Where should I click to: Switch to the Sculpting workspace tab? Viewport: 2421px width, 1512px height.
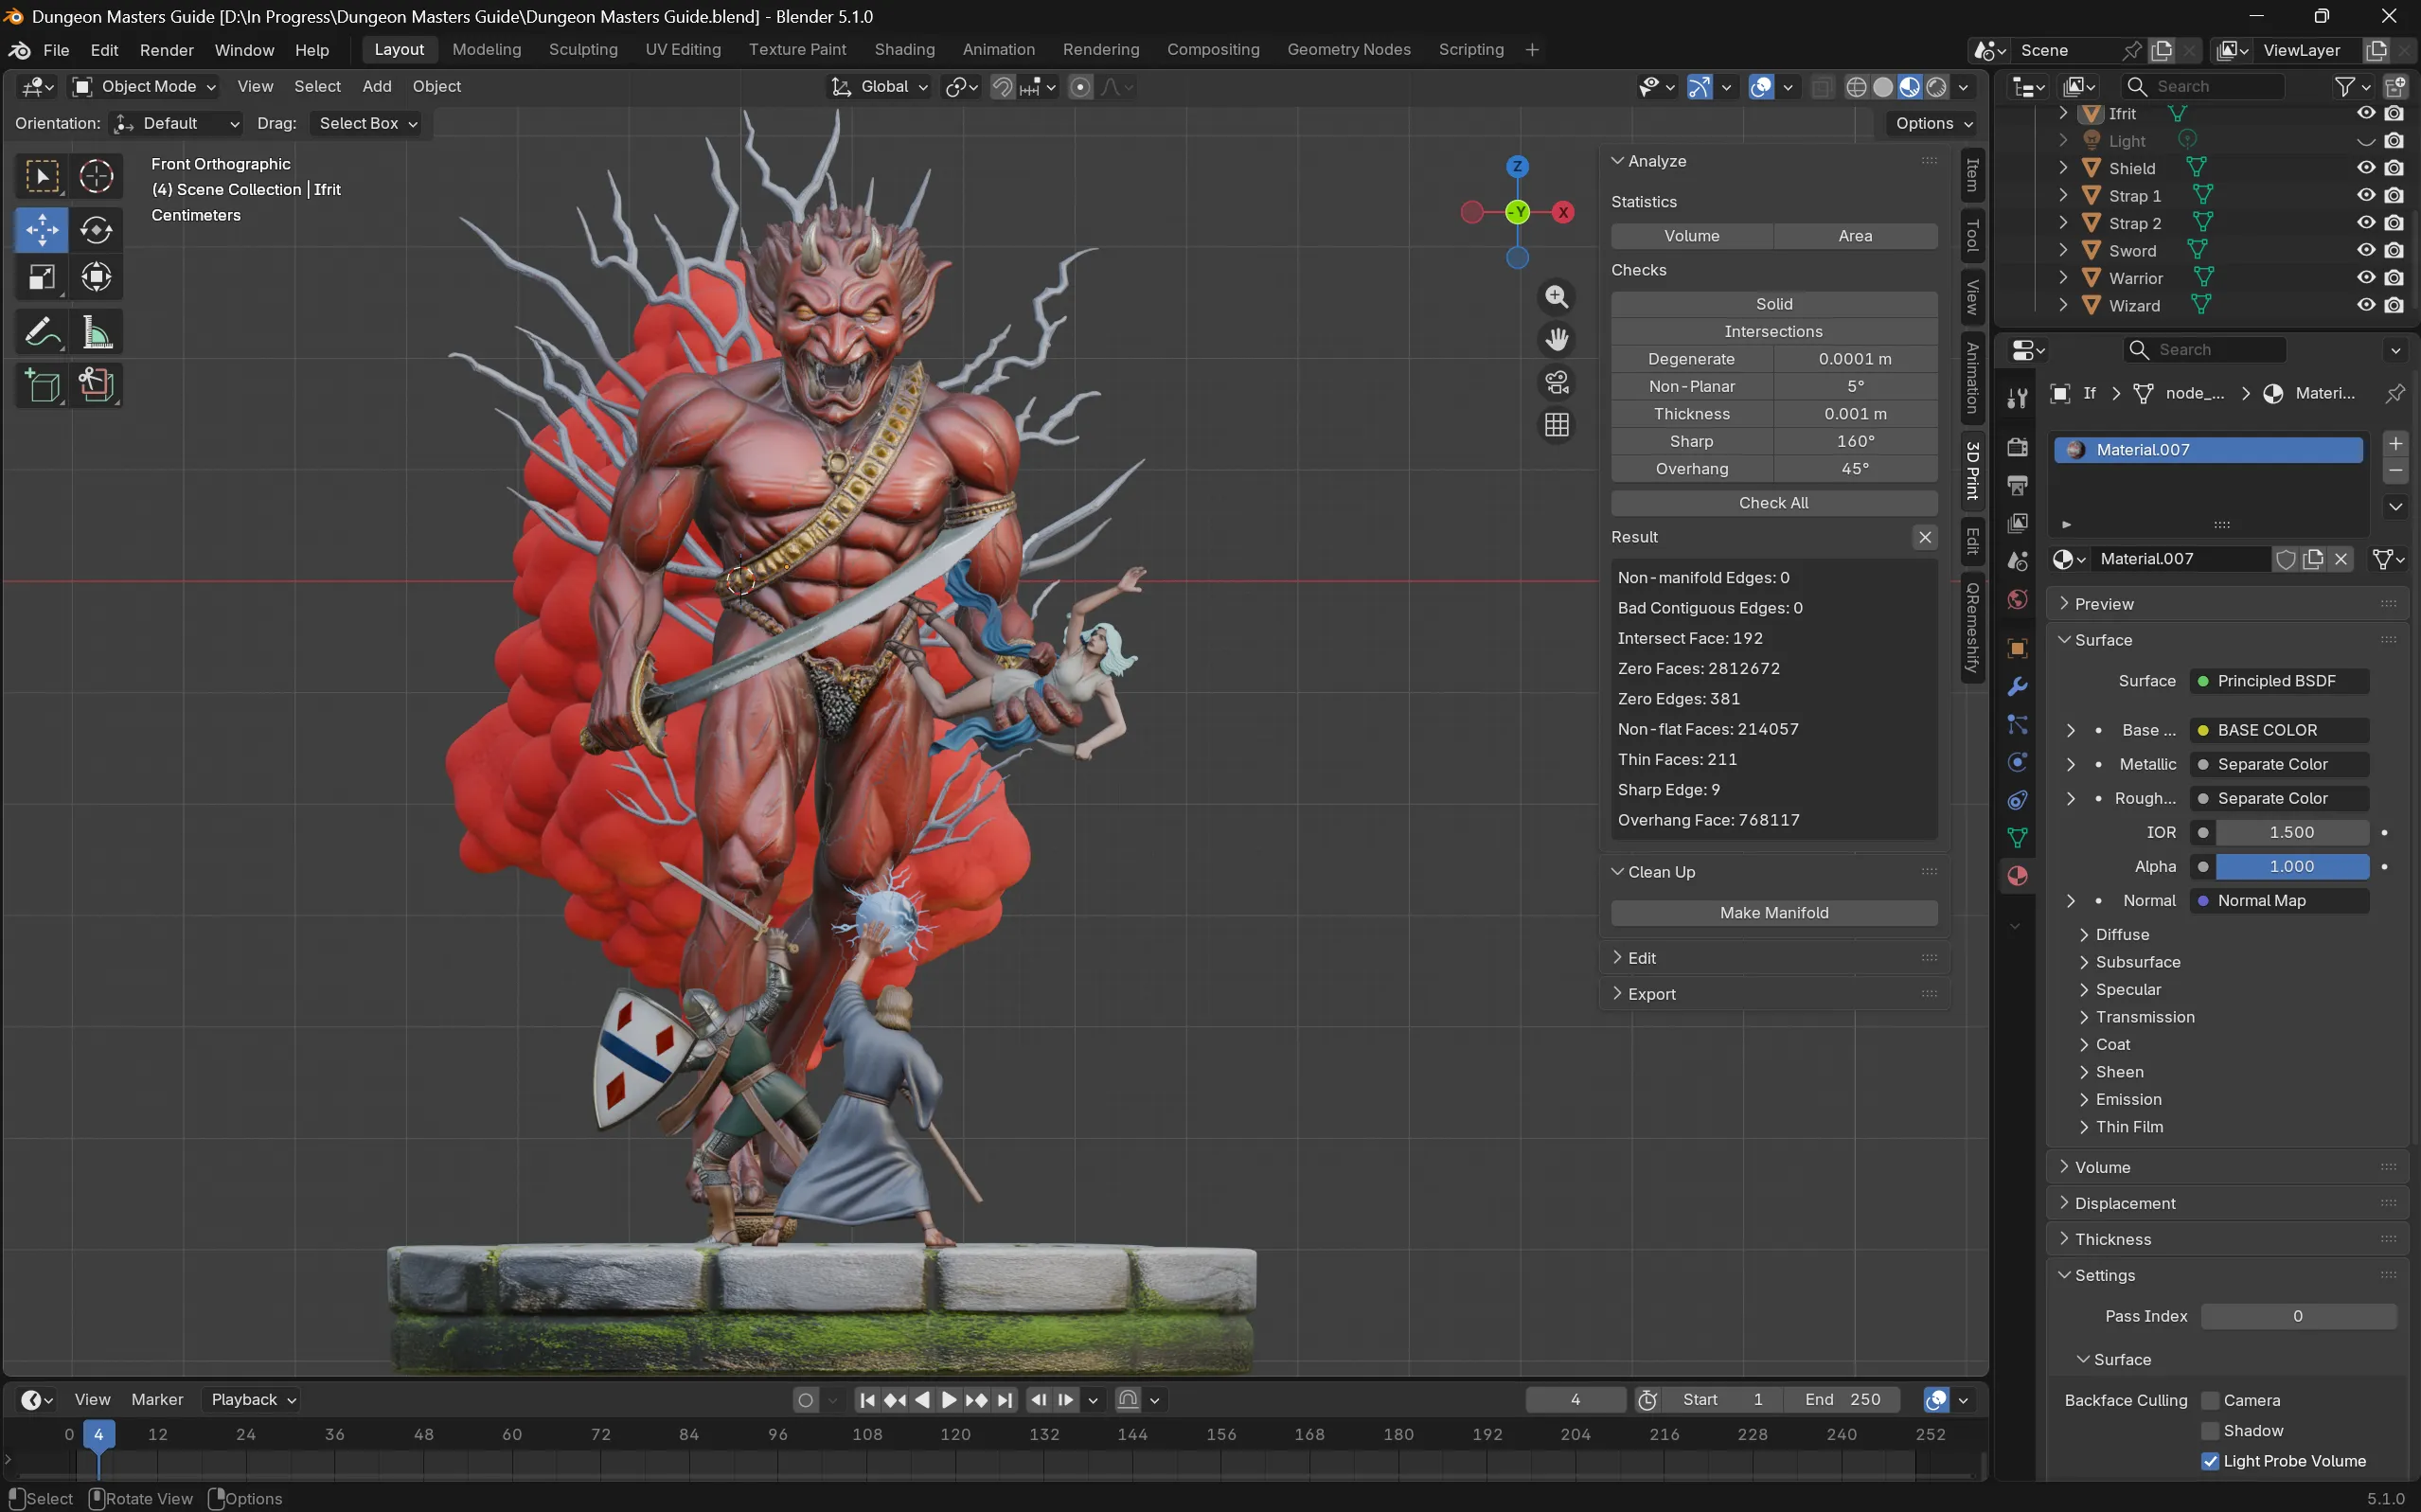(x=583, y=50)
